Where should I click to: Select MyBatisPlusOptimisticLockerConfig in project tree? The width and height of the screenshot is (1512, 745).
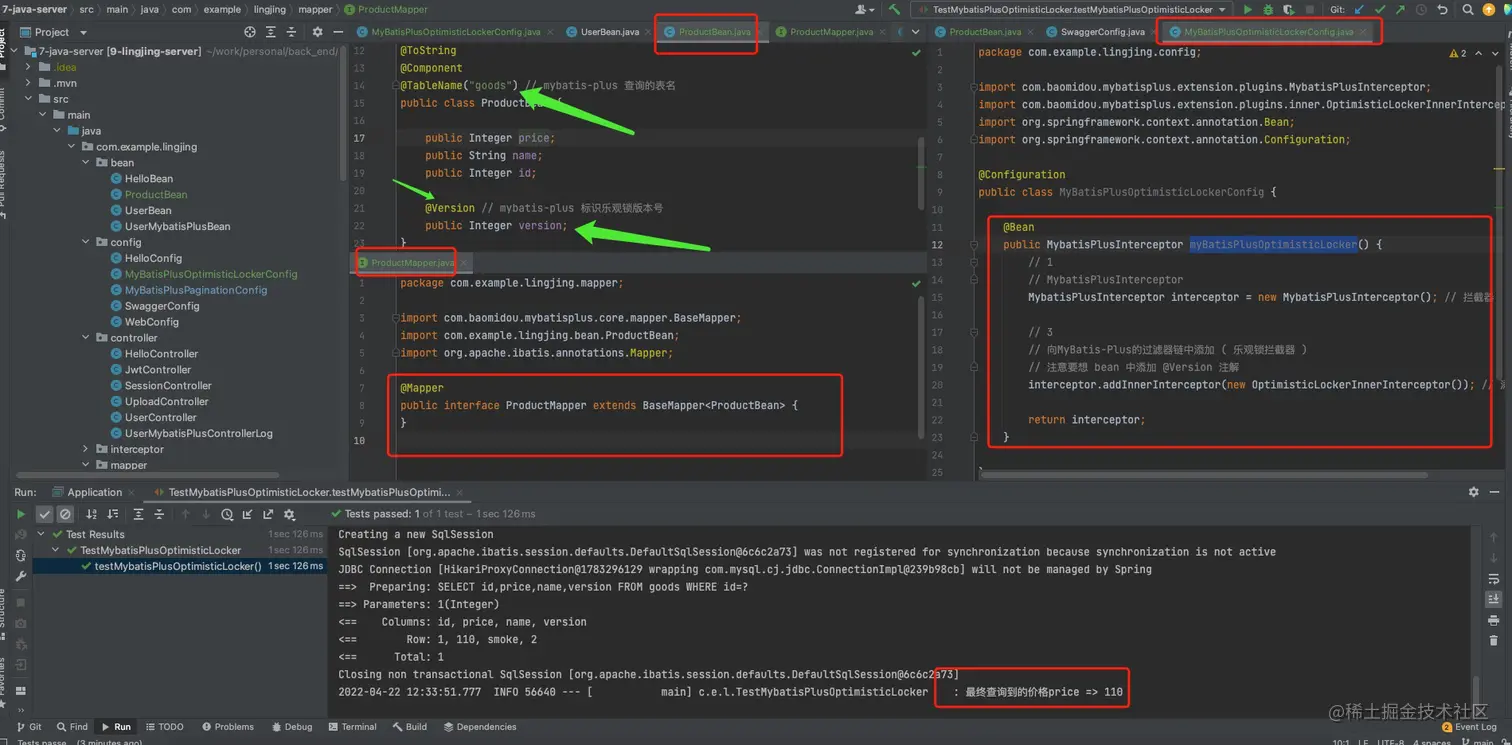210,274
